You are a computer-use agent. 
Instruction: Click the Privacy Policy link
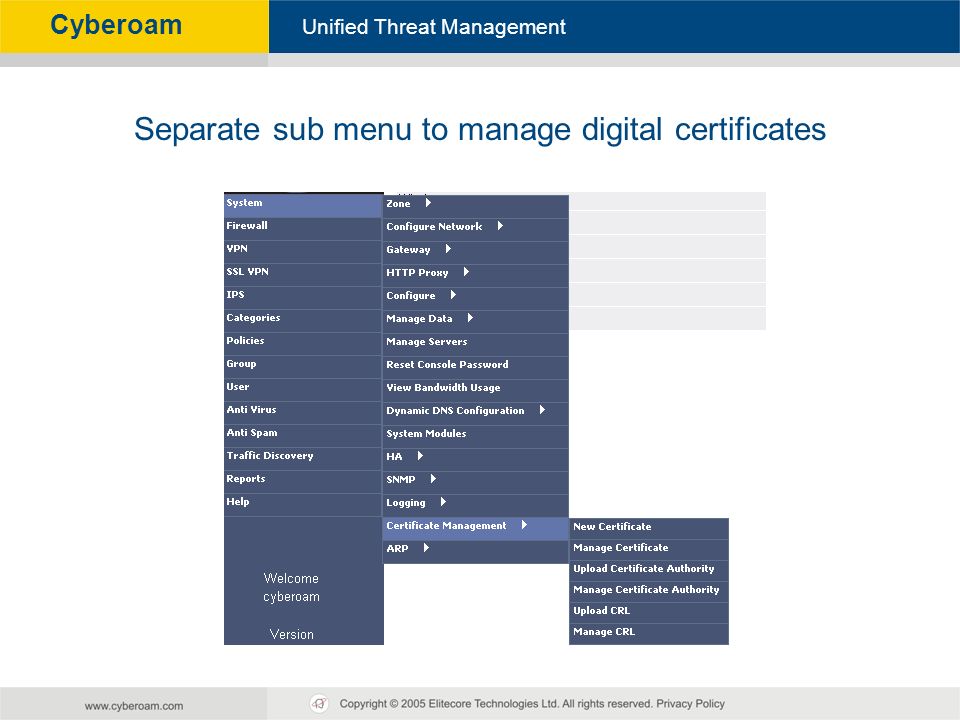691,704
